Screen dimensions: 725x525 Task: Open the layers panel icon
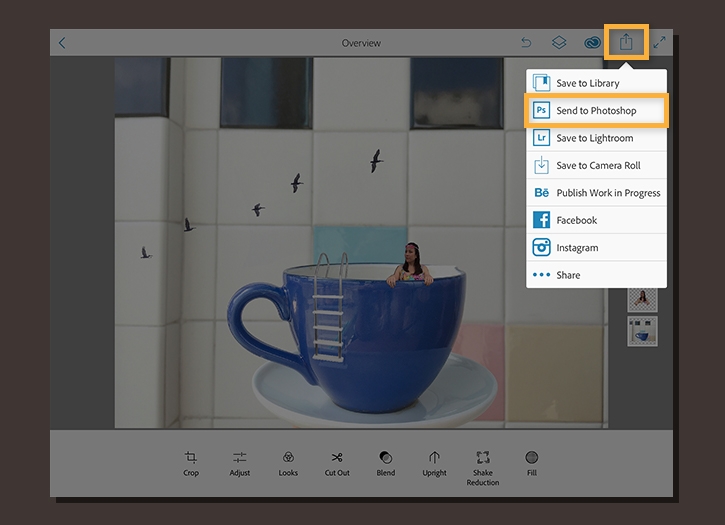(559, 43)
